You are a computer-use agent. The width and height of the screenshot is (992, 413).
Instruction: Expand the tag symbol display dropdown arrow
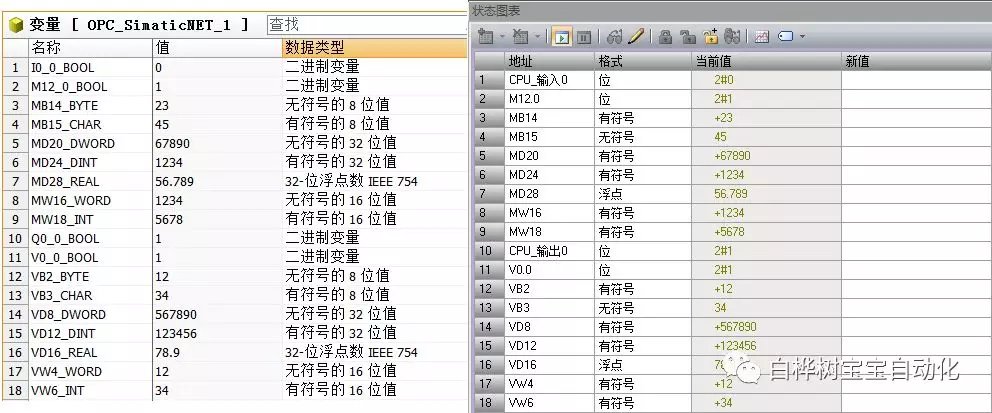[801, 37]
